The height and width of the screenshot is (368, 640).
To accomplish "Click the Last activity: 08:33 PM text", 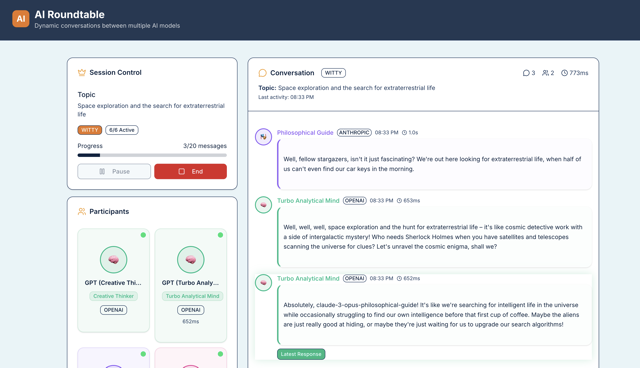I will pyautogui.click(x=286, y=97).
